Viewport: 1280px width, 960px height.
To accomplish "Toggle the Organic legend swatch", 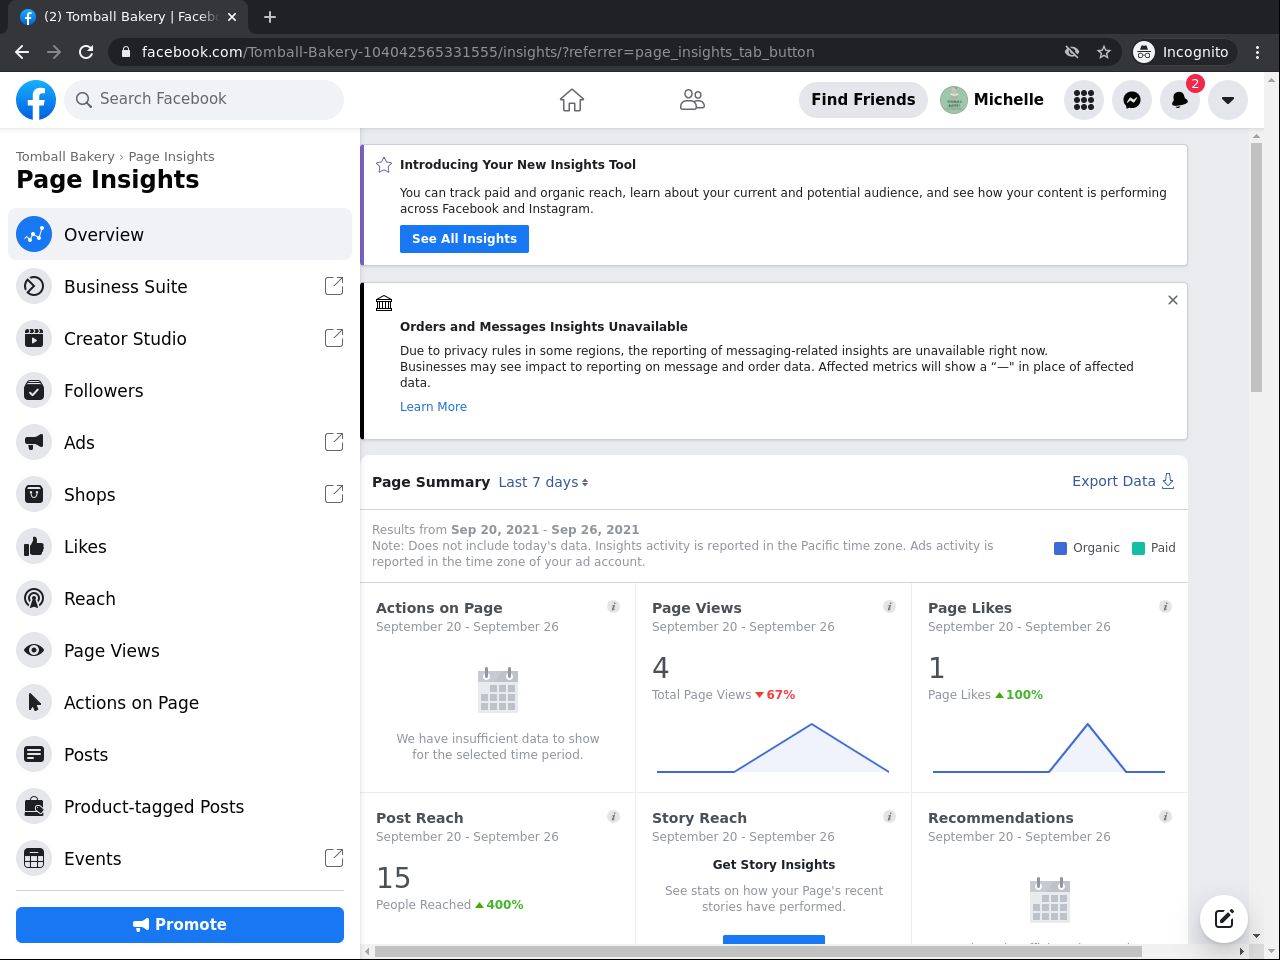I will (x=1060, y=548).
